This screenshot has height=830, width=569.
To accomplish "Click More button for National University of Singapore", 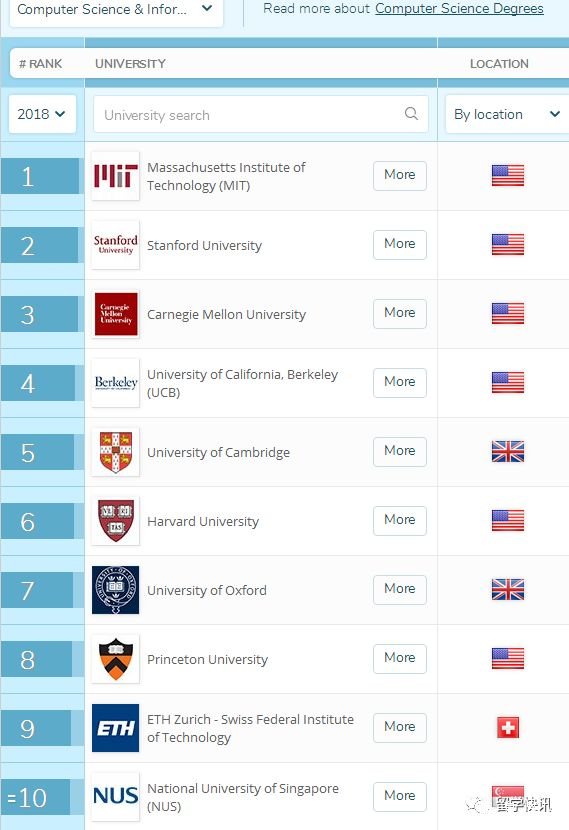I will click(x=400, y=796).
